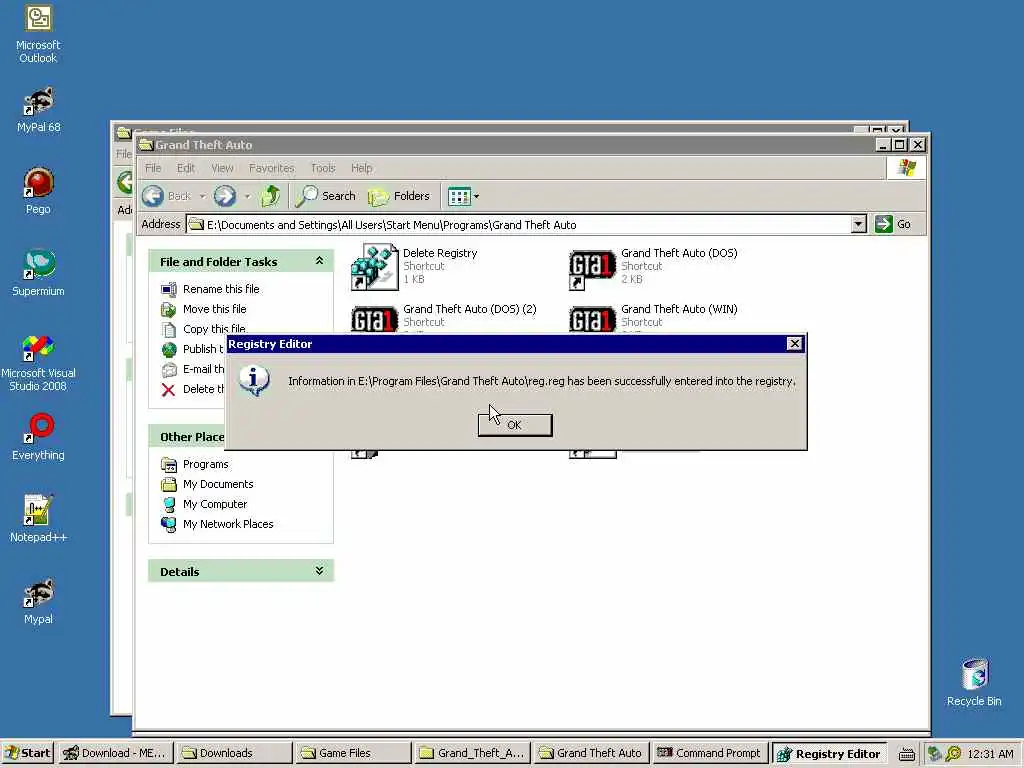Open Programs under Other Places
The width and height of the screenshot is (1024, 768).
pos(206,464)
